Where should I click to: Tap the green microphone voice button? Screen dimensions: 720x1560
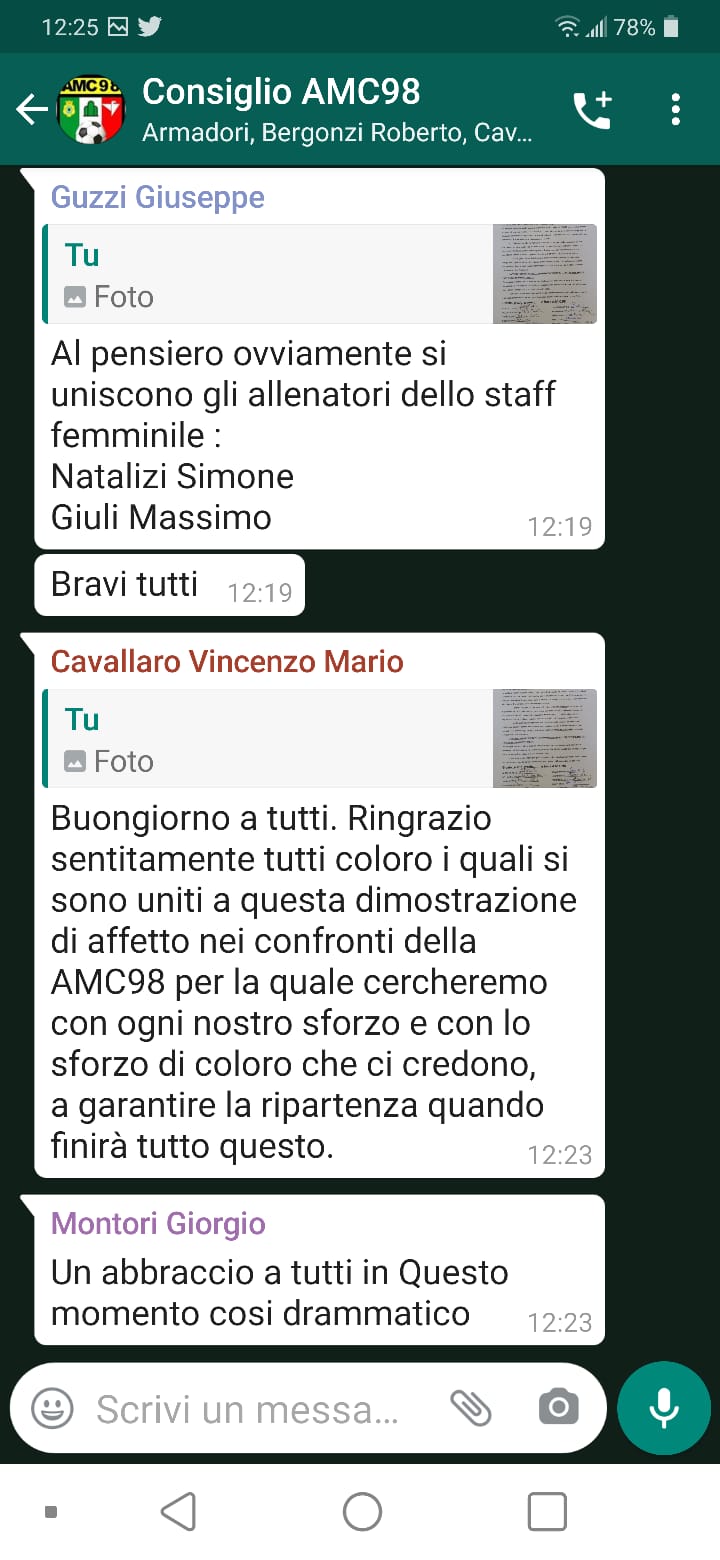pyautogui.click(x=664, y=1408)
